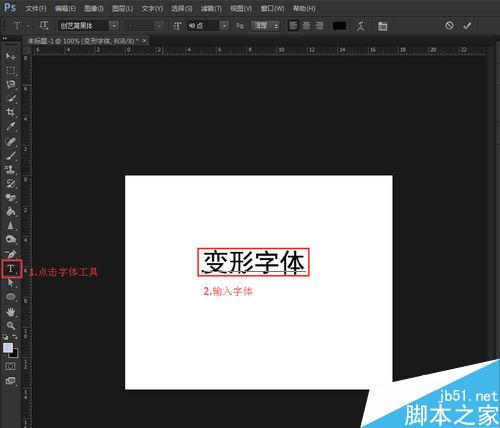Select the Hand tool

coord(10,311)
